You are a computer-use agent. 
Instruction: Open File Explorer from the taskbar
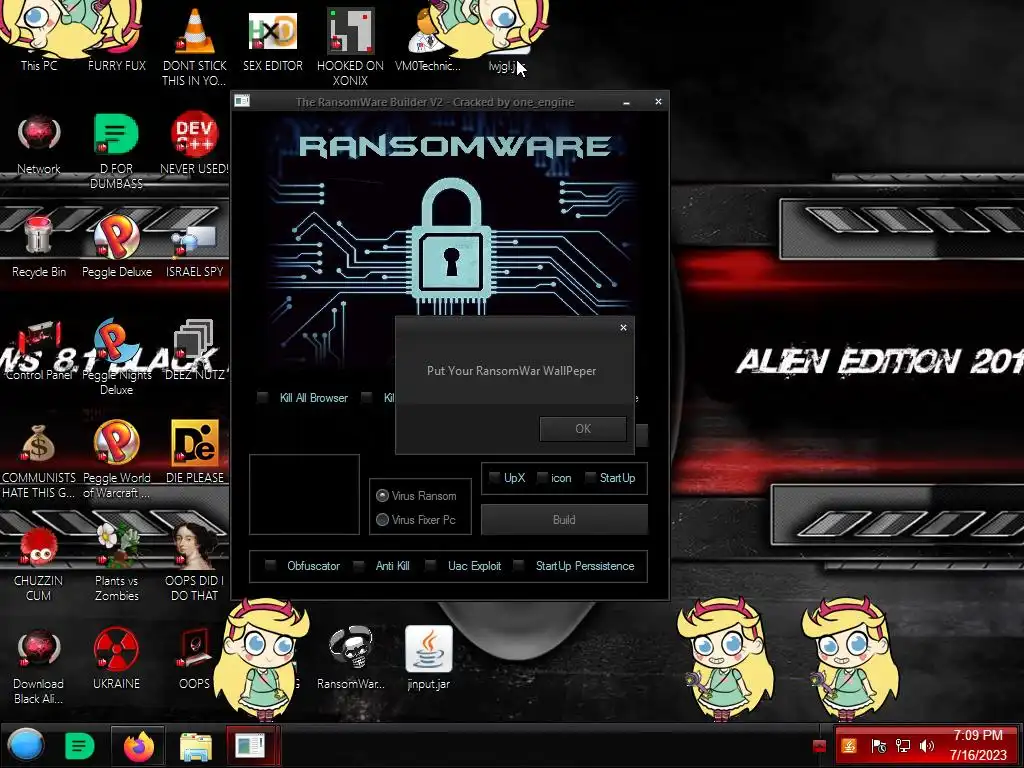(x=195, y=746)
